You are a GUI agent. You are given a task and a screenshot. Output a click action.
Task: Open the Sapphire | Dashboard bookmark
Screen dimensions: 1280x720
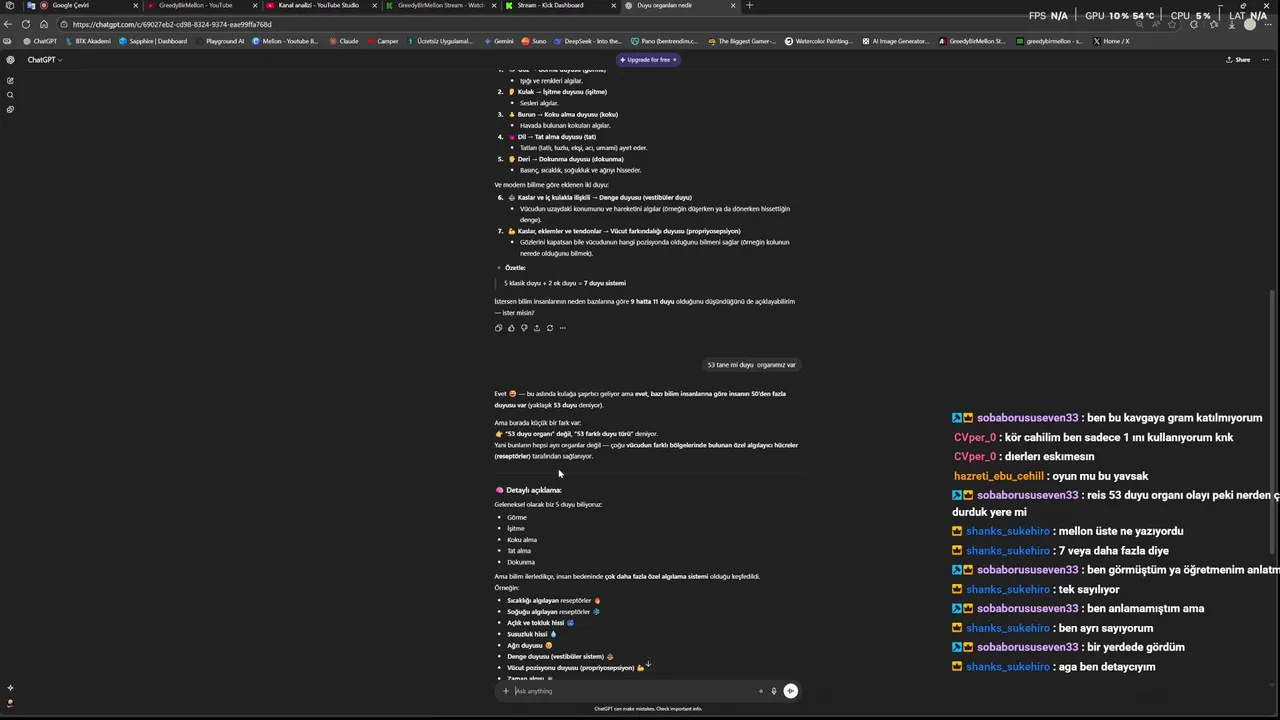coord(152,41)
